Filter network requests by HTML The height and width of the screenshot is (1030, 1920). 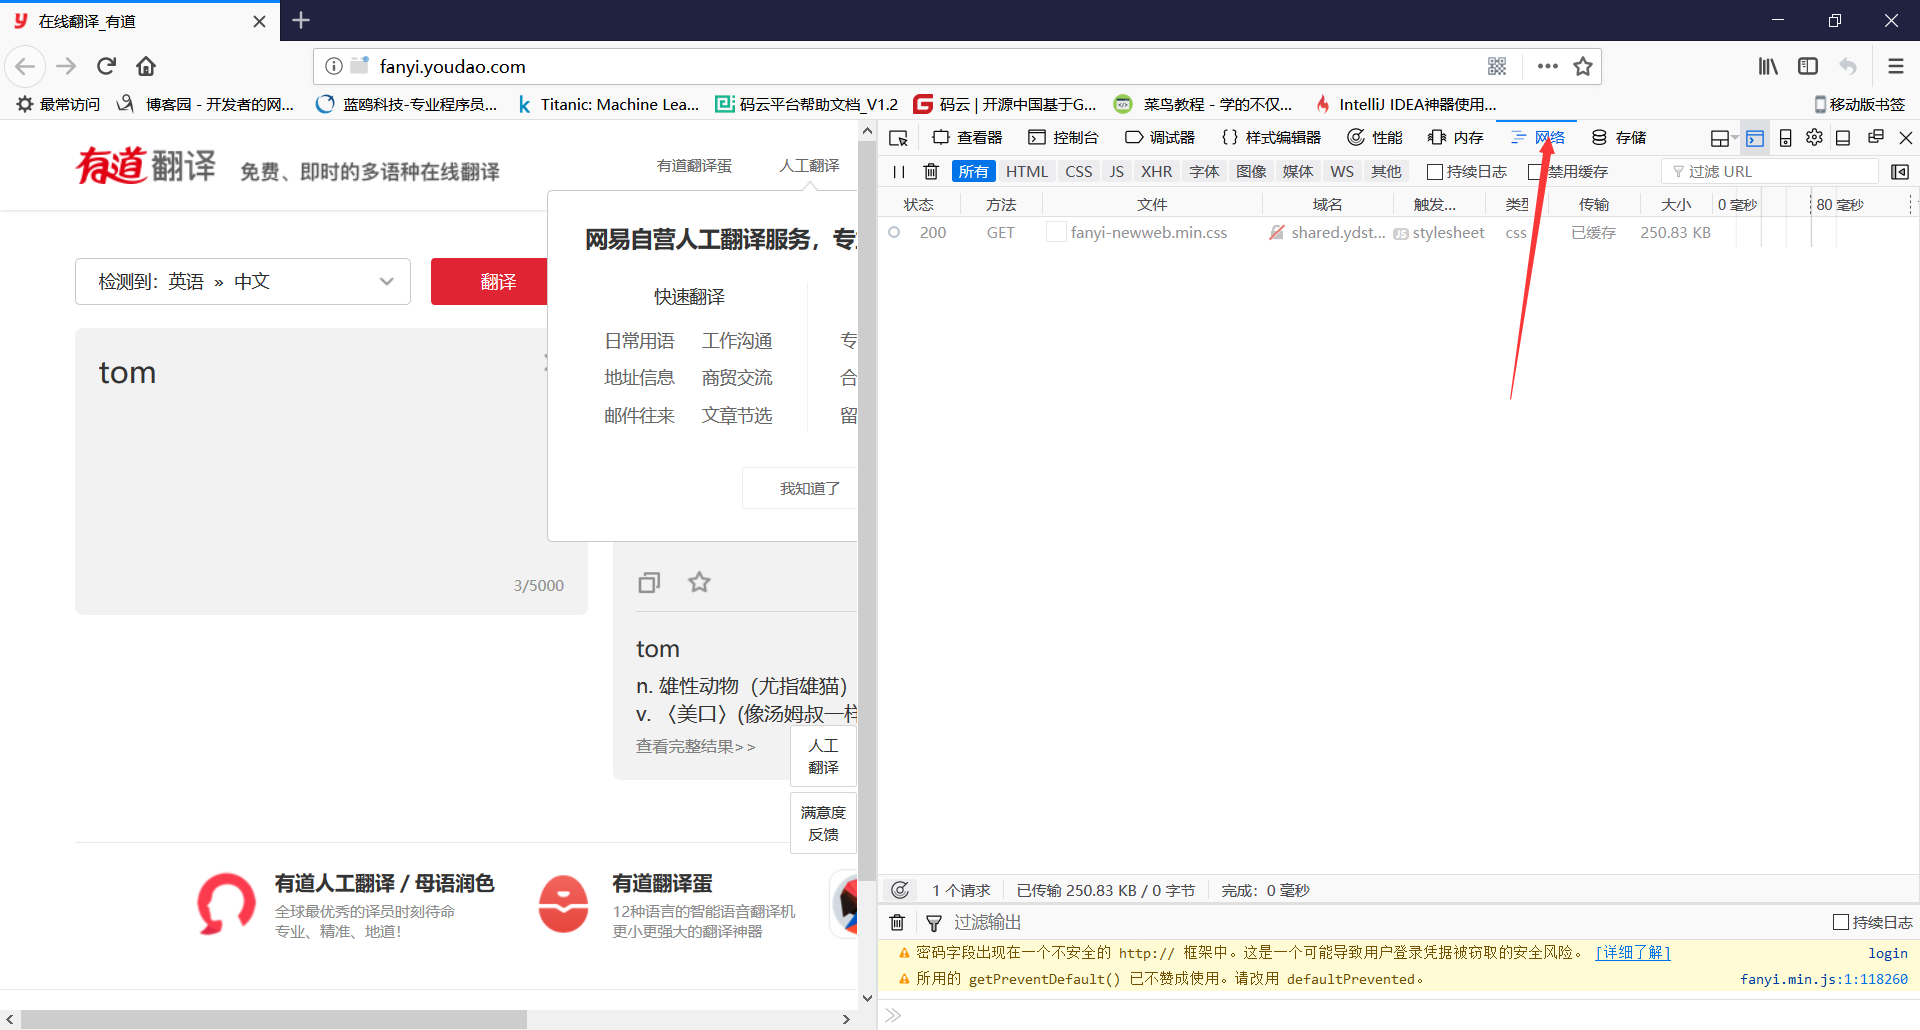point(1027,172)
